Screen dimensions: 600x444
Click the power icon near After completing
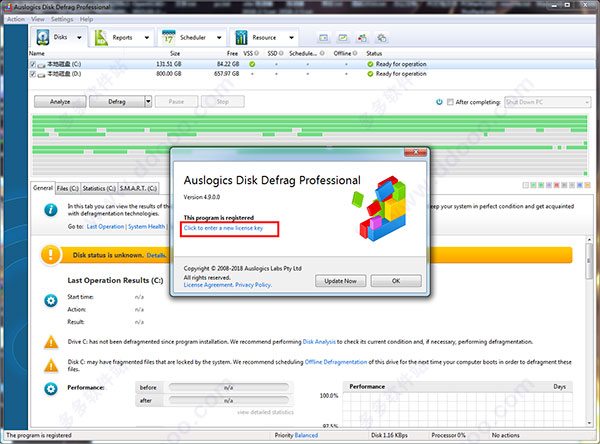(439, 101)
